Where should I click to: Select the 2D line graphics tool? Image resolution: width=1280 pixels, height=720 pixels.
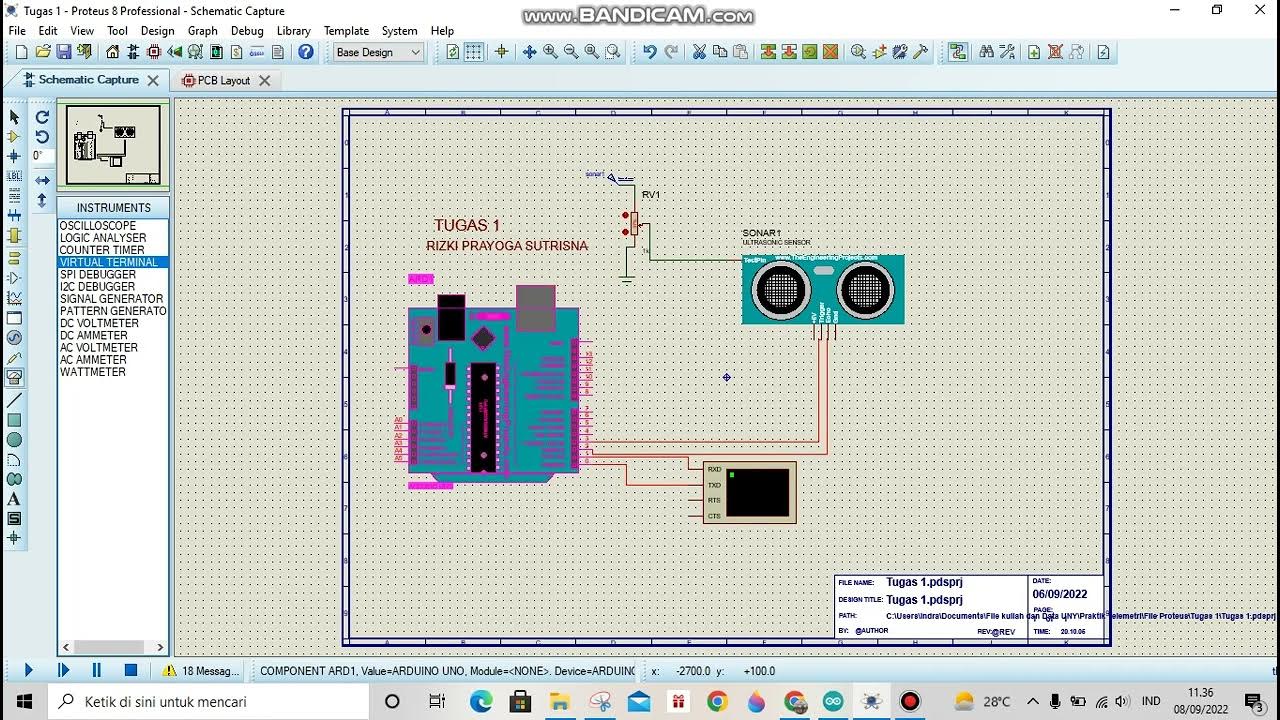14,400
